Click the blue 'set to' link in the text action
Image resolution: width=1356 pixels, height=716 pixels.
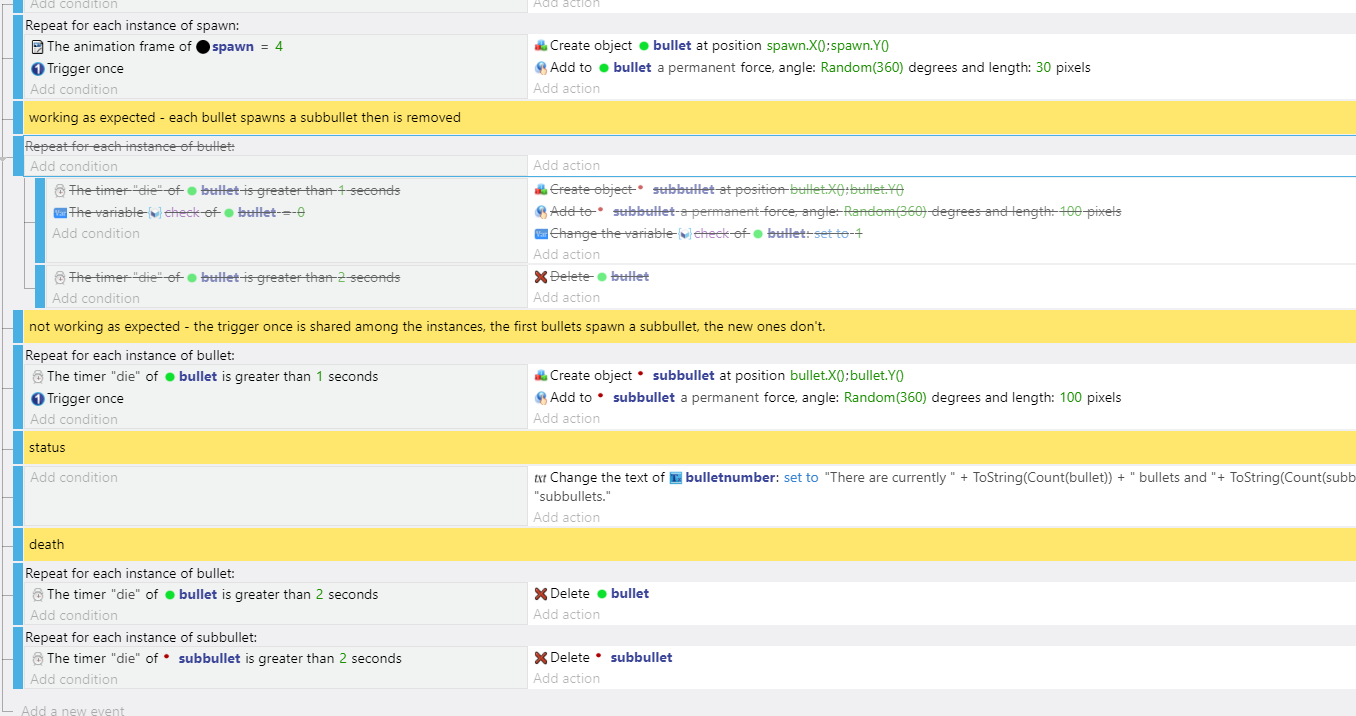click(801, 477)
